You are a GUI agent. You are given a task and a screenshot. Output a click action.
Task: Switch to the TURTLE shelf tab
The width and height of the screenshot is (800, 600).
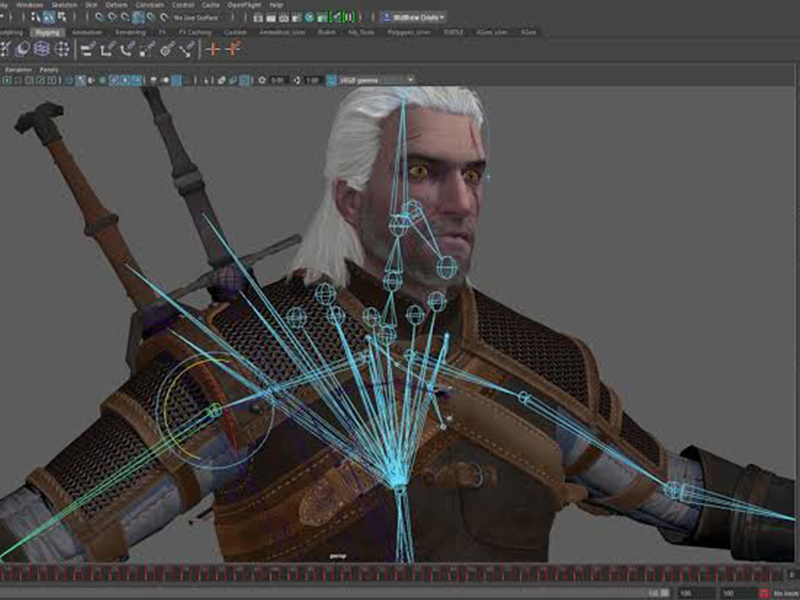(453, 32)
